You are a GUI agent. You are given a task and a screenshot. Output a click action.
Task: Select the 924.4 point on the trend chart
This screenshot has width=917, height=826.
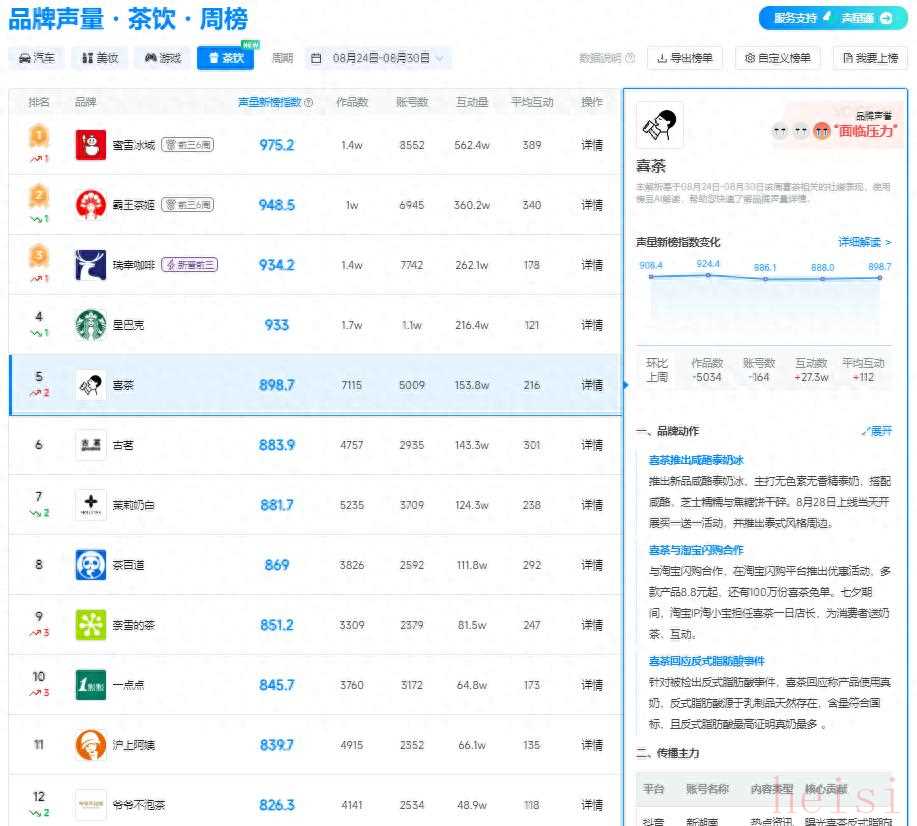point(708,275)
